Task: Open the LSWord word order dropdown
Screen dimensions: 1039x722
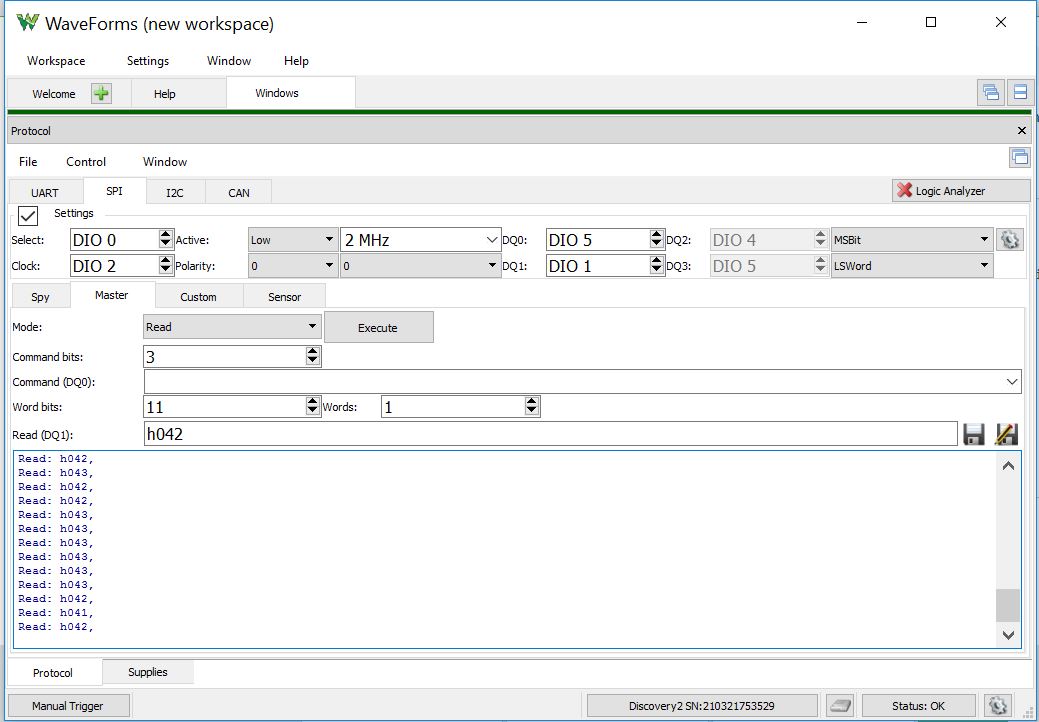Action: [912, 266]
